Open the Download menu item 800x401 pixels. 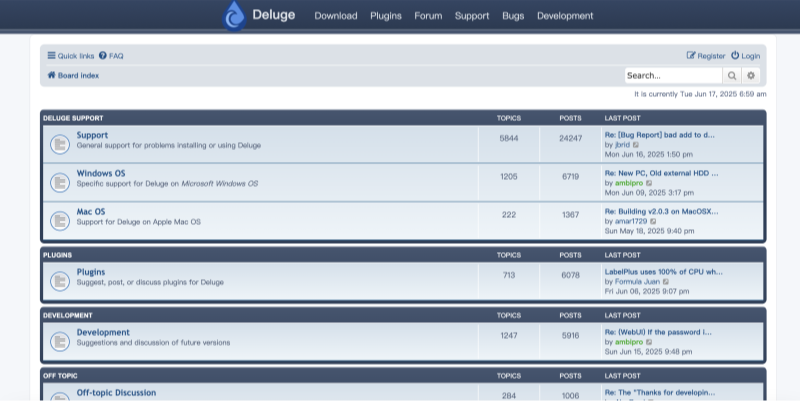point(336,16)
